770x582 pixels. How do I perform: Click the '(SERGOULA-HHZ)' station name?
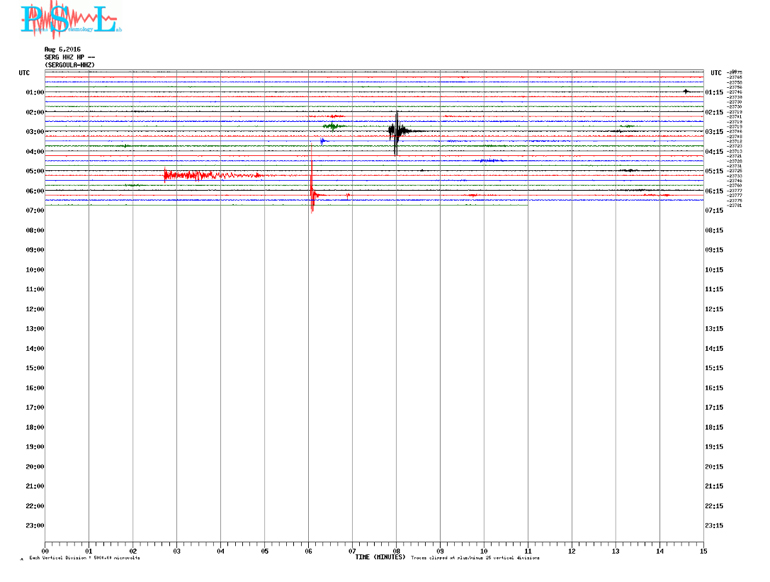(x=70, y=65)
